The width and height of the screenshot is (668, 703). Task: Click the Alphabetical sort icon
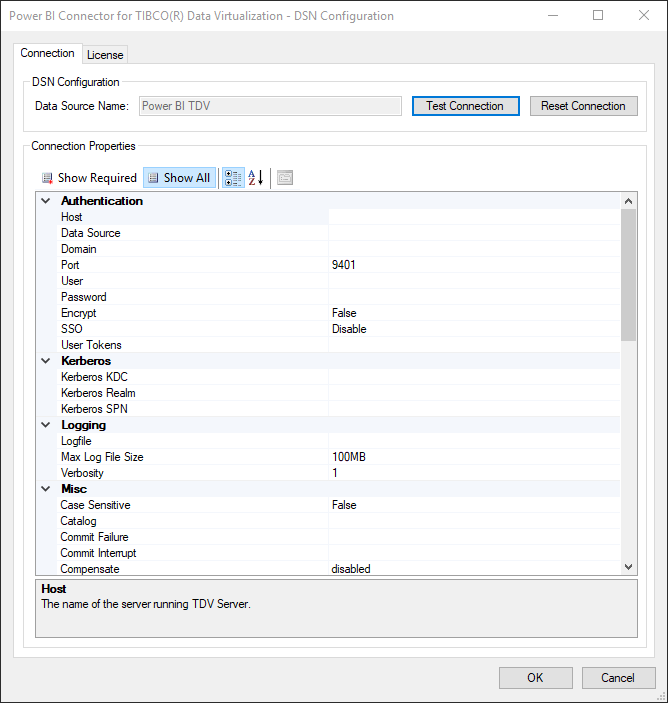[256, 178]
